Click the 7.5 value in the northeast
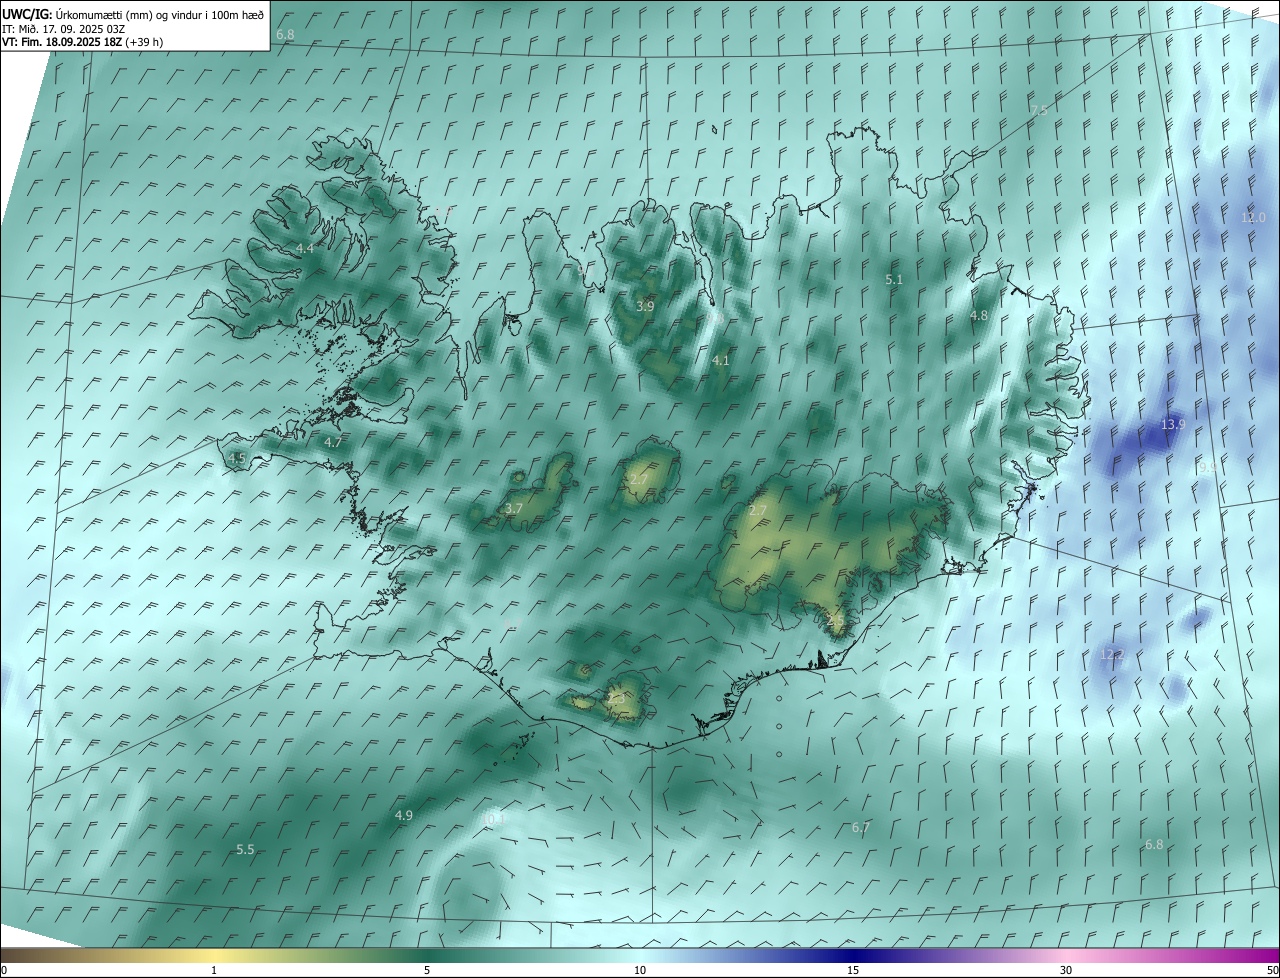This screenshot has width=1280, height=978. tap(1039, 110)
